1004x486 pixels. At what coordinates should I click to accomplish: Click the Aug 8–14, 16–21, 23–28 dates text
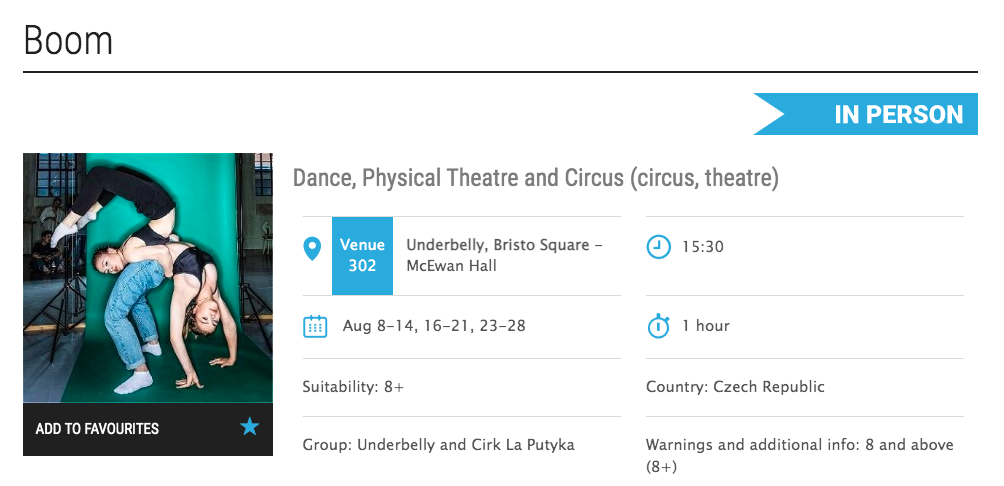click(x=433, y=326)
